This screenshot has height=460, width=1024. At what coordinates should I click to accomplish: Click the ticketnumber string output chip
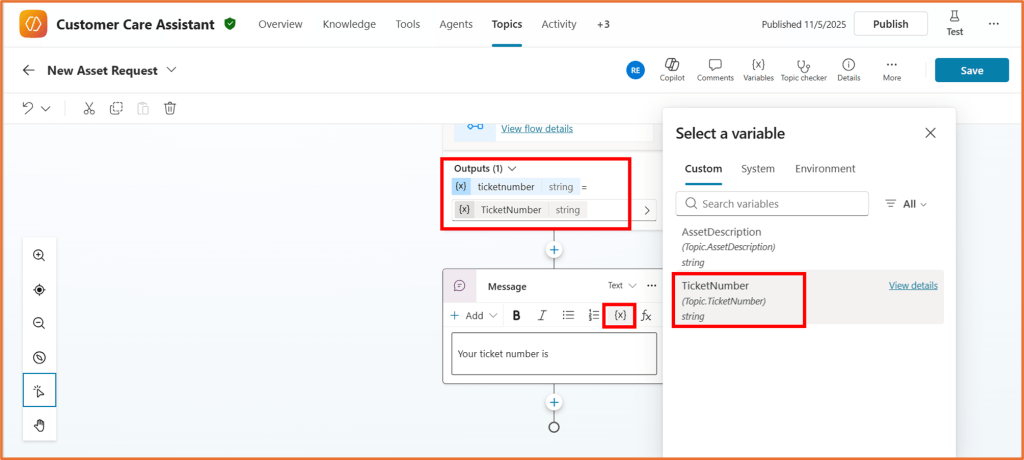click(x=515, y=187)
